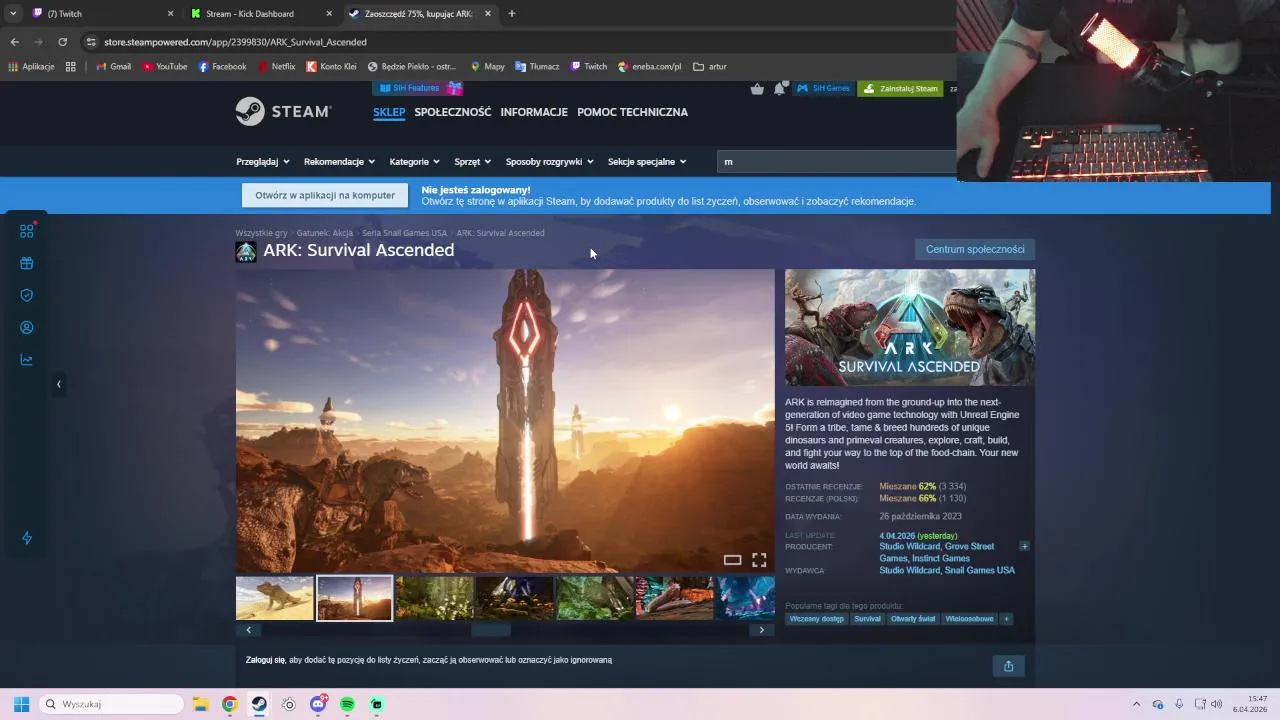Click the Otwarty świat tag
Image resolution: width=1280 pixels, height=720 pixels.
pyautogui.click(x=913, y=619)
